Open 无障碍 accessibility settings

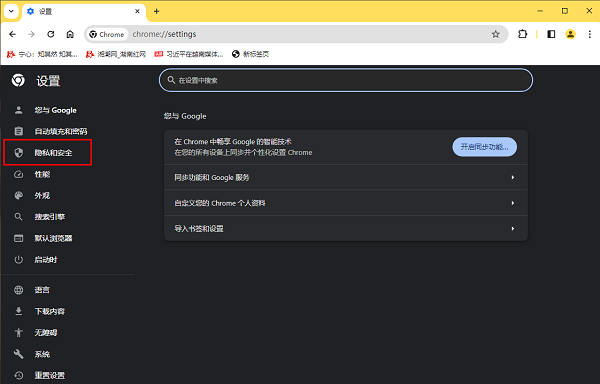(x=46, y=332)
